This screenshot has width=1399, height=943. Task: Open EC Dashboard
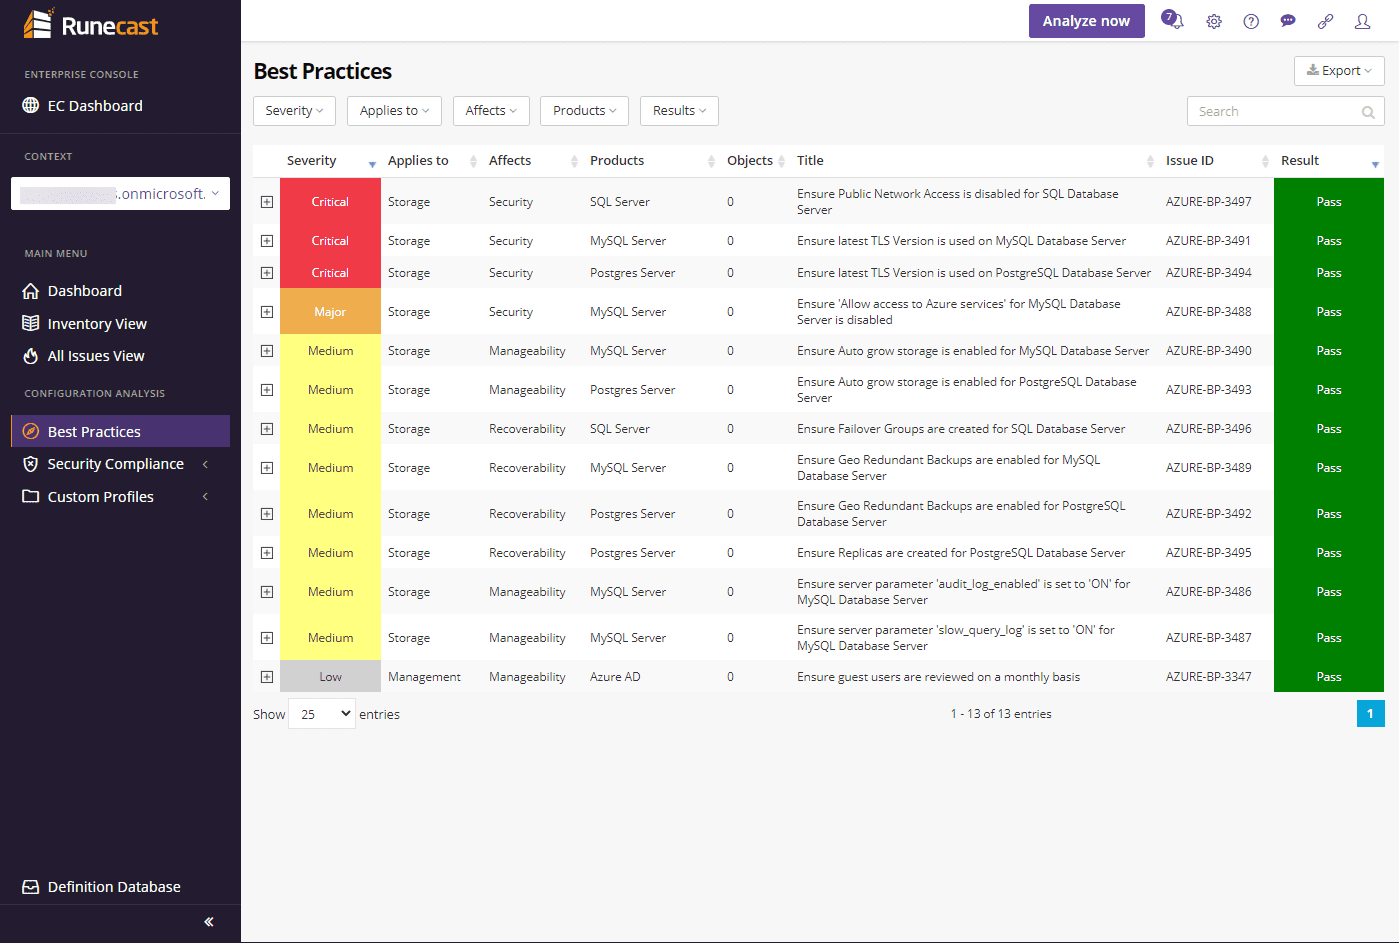tap(95, 106)
